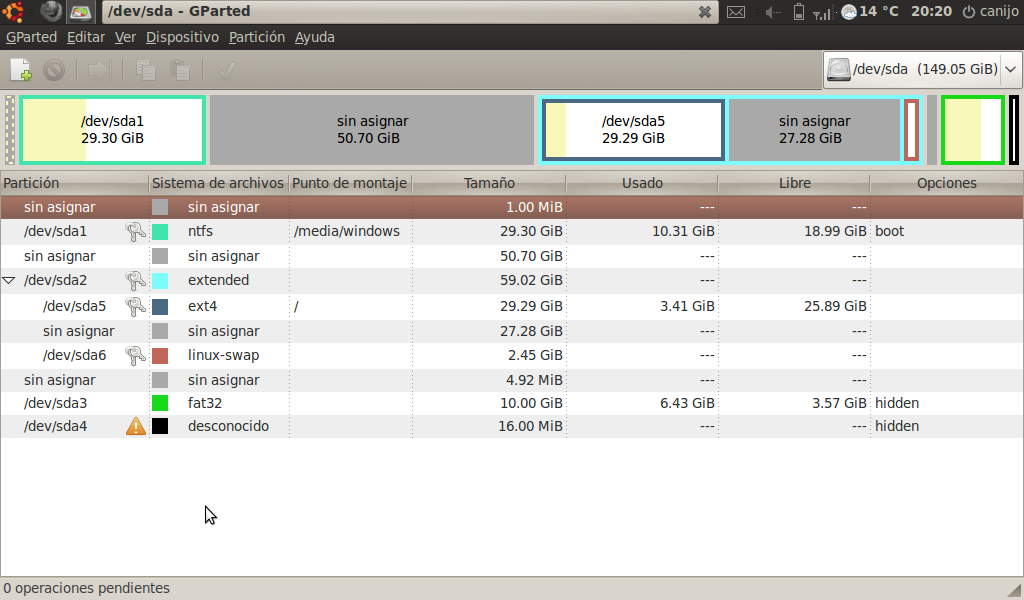Image resolution: width=1024 pixels, height=600 pixels.
Task: Select the red linux-swap block in disk map
Action: coord(911,129)
